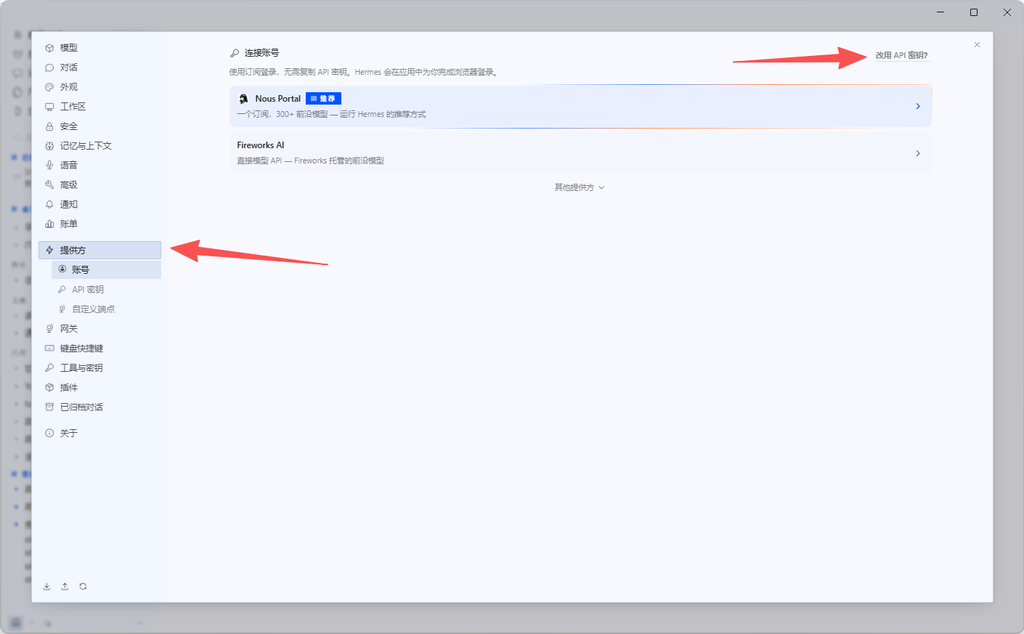Open Fireworks AI via its chevron arrow
This screenshot has height=634, width=1024.
click(x=918, y=153)
